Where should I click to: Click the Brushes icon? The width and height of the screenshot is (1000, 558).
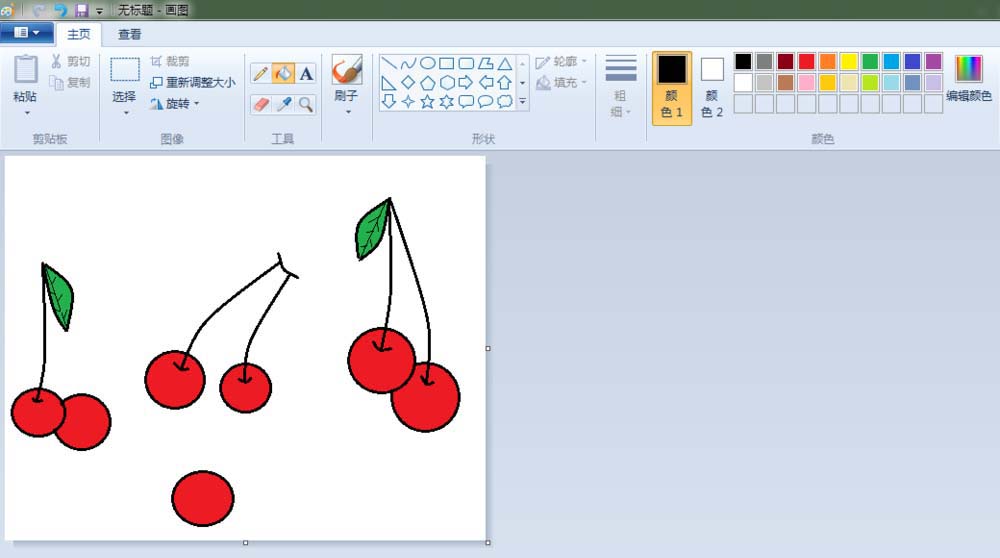click(347, 70)
